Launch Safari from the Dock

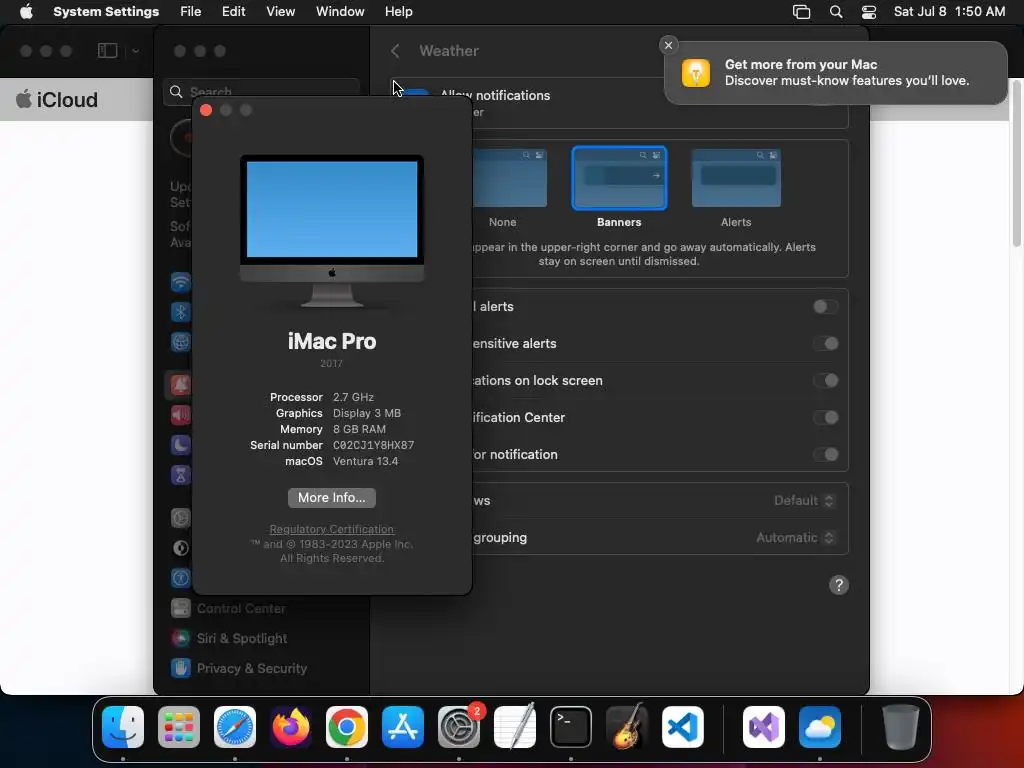pos(235,727)
